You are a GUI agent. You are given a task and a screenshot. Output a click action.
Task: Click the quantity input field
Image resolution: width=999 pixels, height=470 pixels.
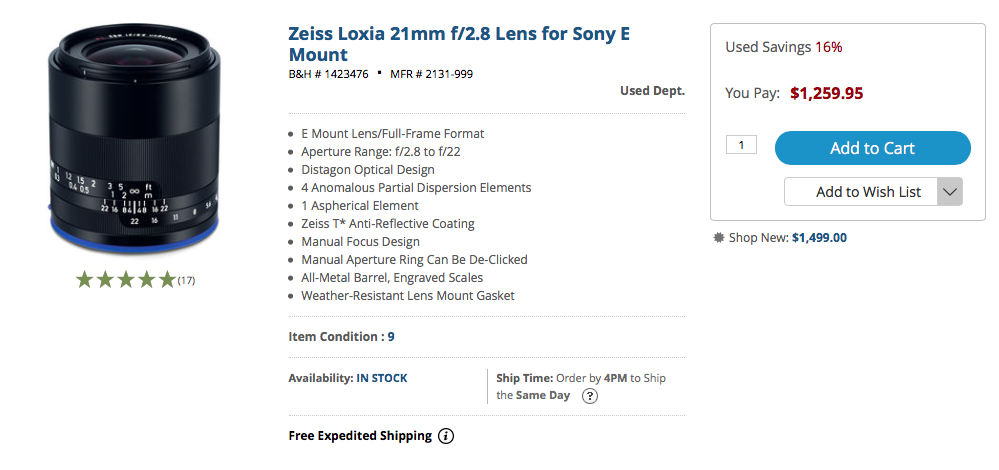click(741, 145)
